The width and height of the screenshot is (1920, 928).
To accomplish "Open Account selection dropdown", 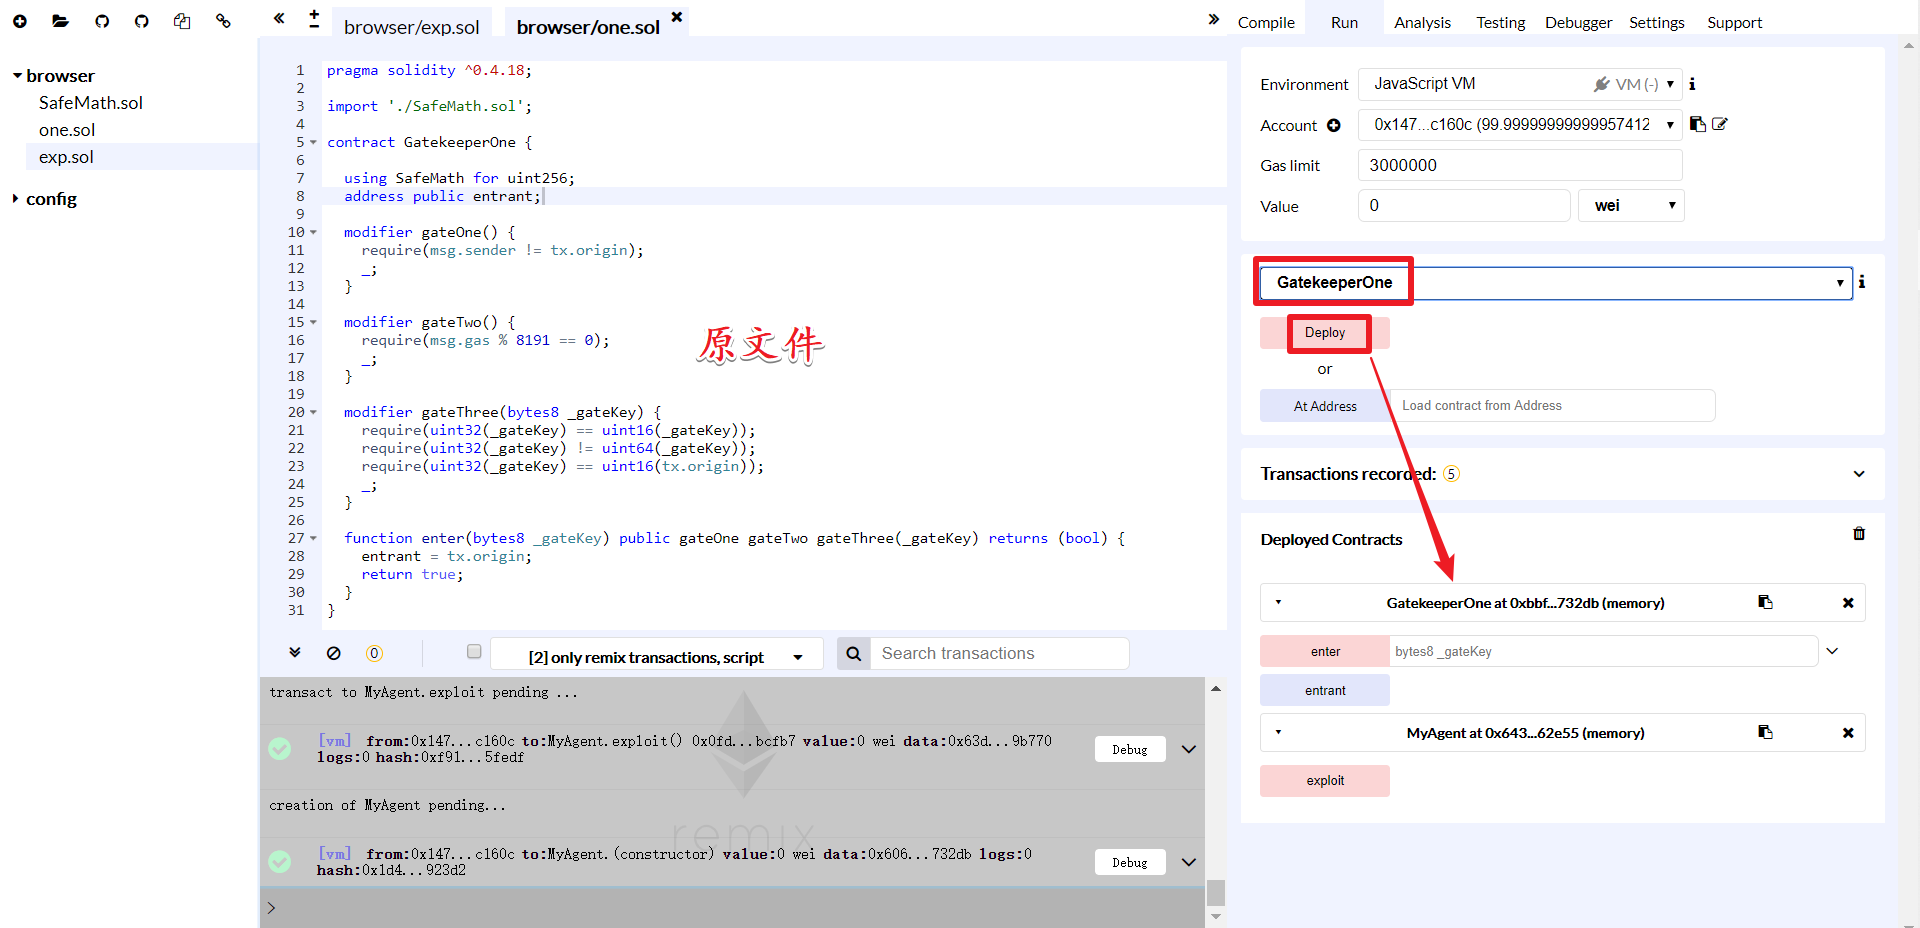I will pos(1520,125).
